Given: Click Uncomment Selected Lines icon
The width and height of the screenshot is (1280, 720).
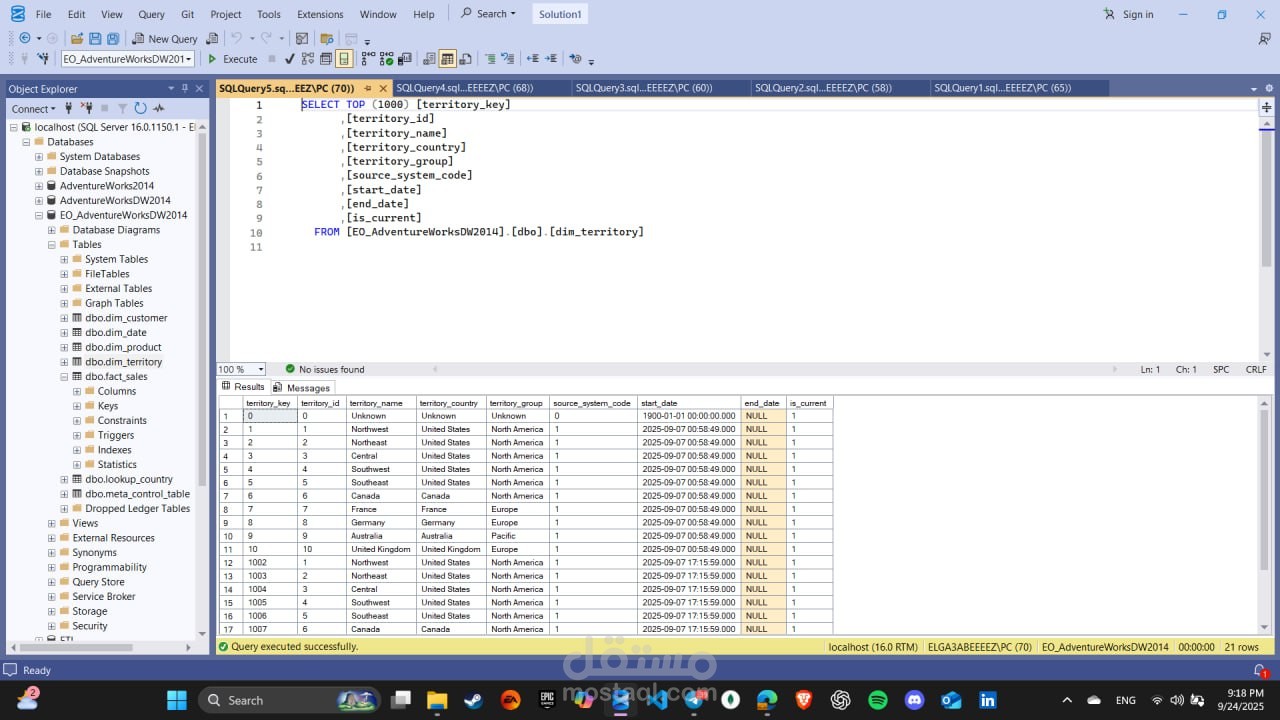Looking at the screenshot, I should click(x=508, y=59).
